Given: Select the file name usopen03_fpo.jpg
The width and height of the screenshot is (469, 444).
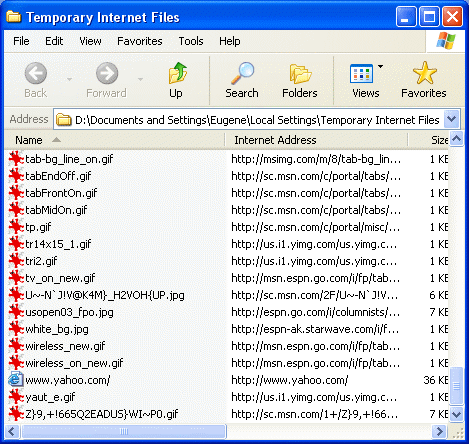Looking at the screenshot, I should coord(69,312).
